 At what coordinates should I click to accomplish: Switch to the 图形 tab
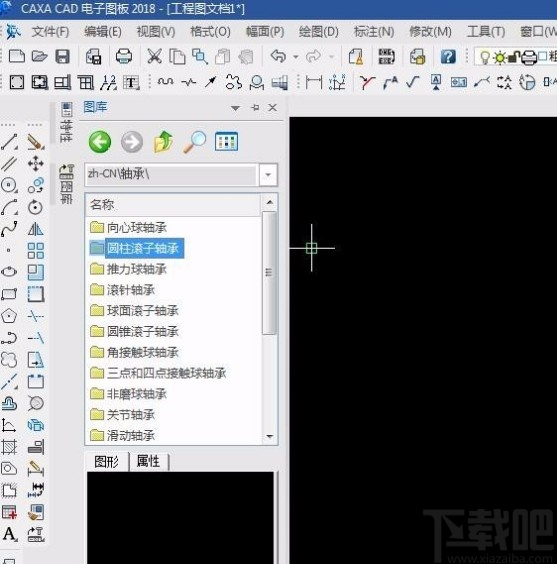click(x=107, y=462)
